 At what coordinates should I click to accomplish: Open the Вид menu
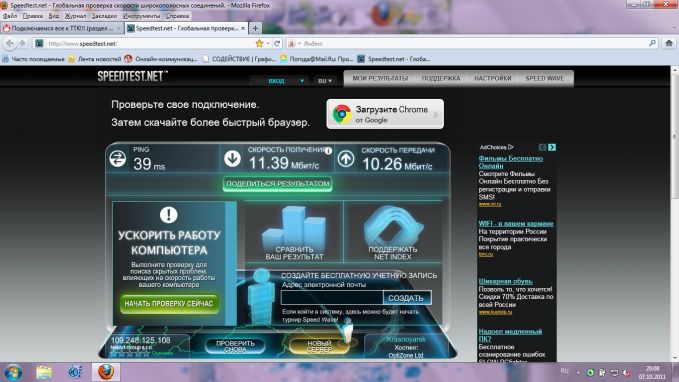[54, 16]
